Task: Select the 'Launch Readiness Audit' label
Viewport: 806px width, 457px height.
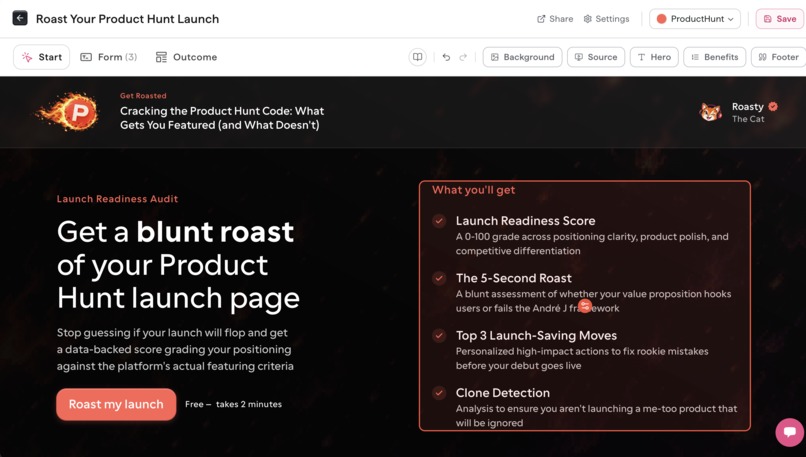Action: pos(117,199)
